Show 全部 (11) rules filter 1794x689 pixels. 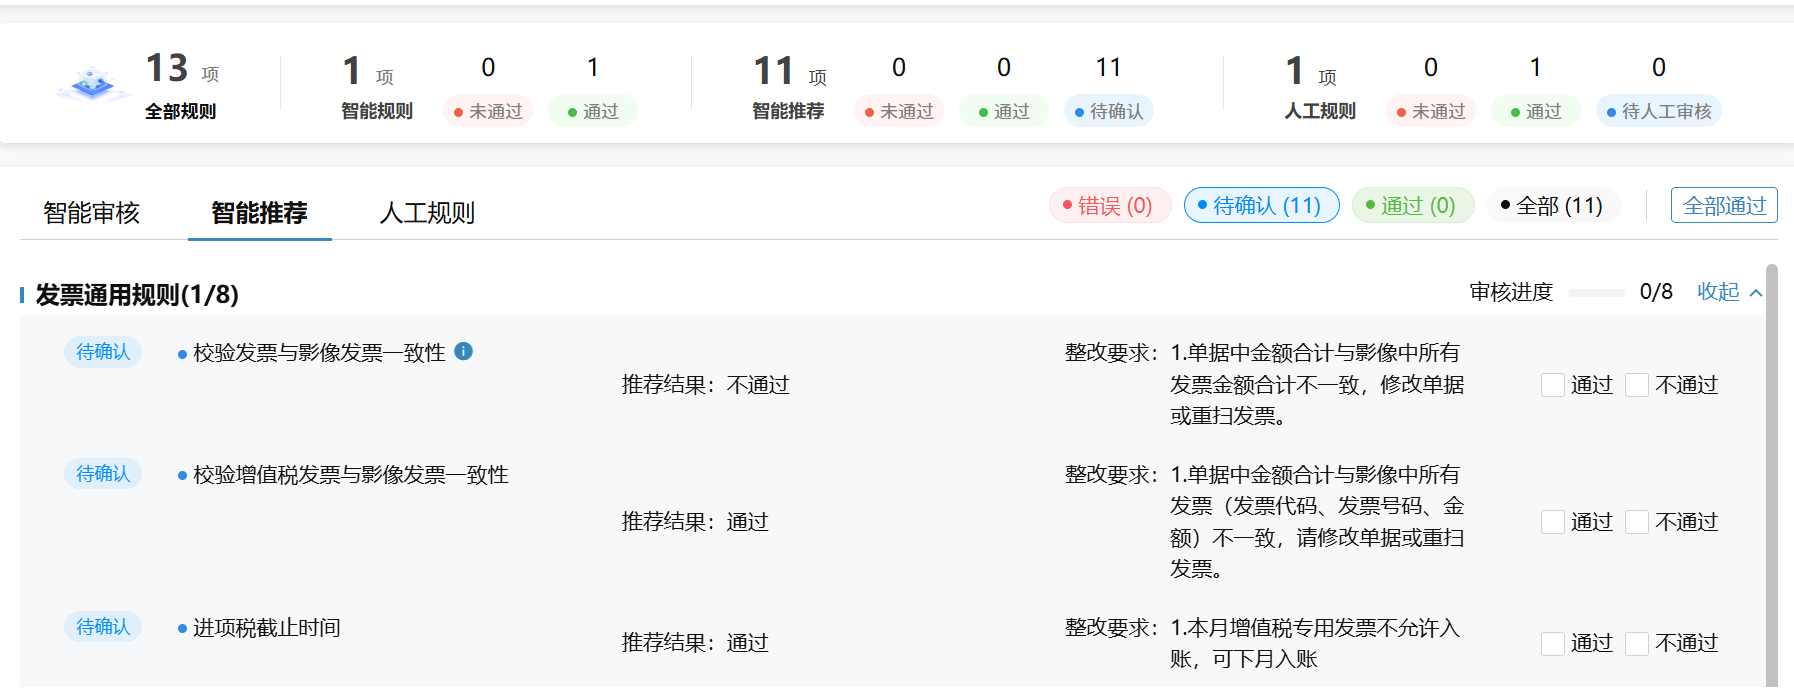pos(1553,205)
